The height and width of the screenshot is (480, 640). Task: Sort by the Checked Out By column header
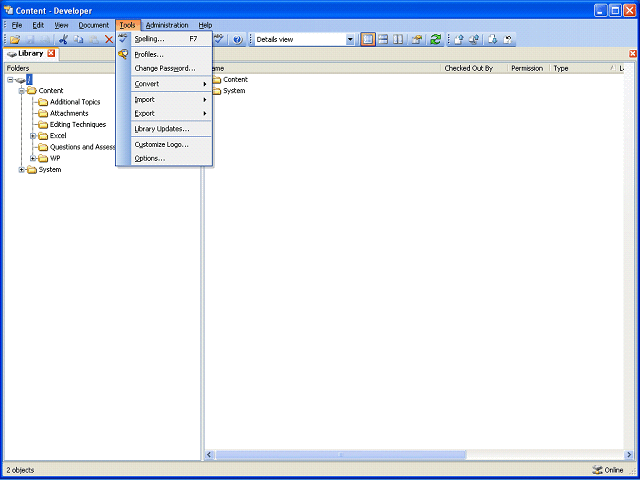[x=474, y=69]
